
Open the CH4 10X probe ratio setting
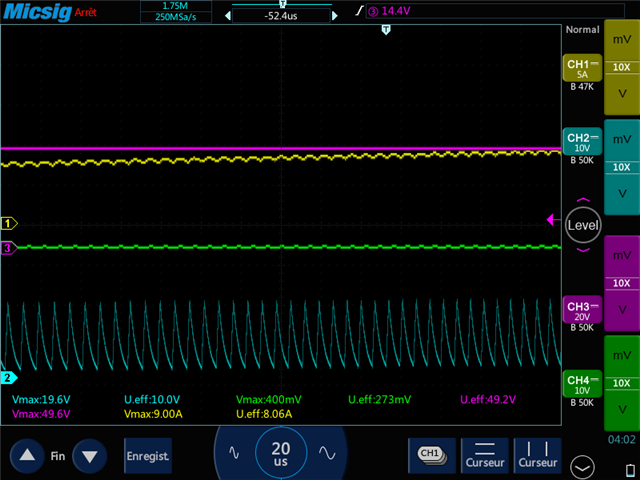point(622,383)
